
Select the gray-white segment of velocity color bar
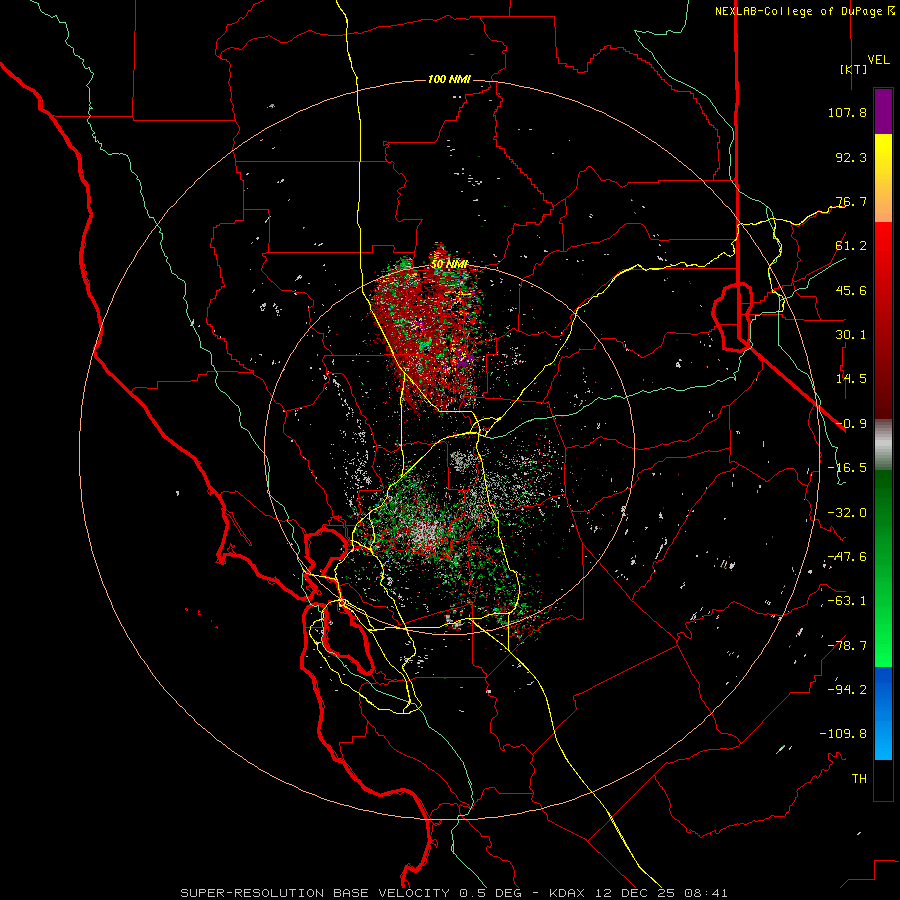coord(883,444)
